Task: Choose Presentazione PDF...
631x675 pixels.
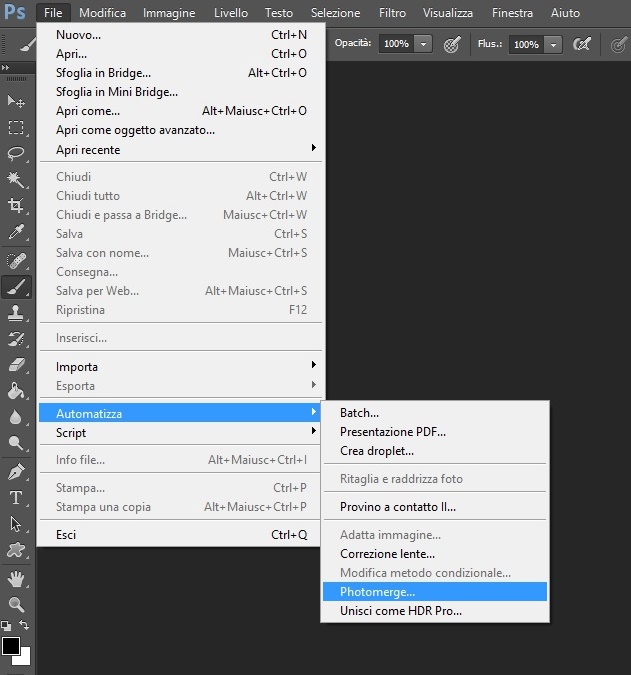Action: 435,432
